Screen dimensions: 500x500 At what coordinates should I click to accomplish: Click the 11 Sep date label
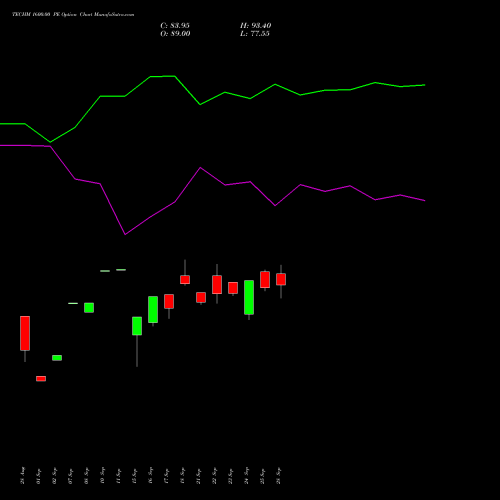(x=118, y=476)
